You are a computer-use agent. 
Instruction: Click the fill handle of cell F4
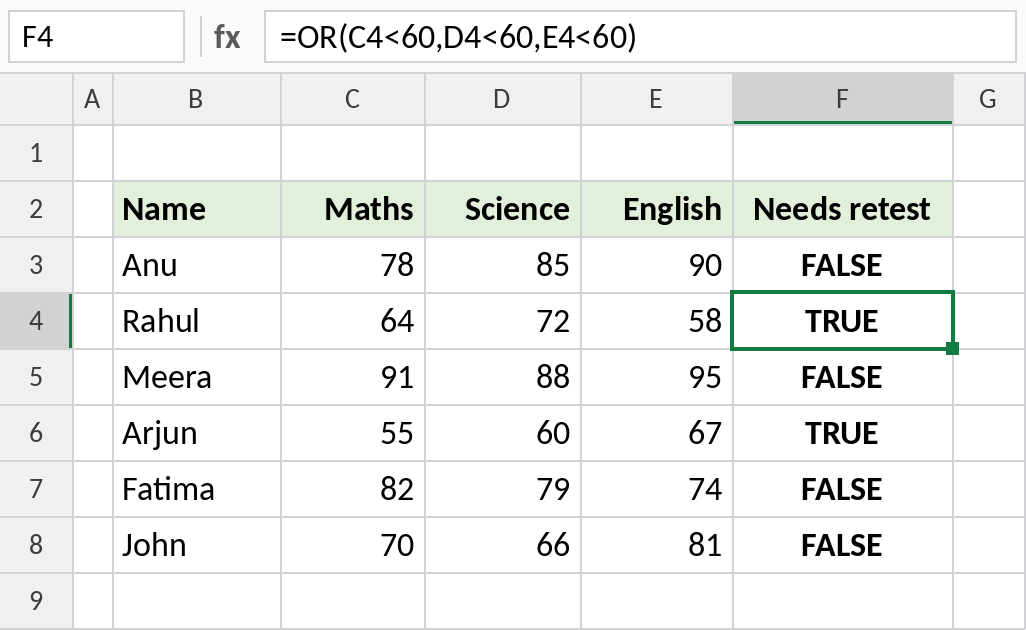pyautogui.click(x=953, y=349)
